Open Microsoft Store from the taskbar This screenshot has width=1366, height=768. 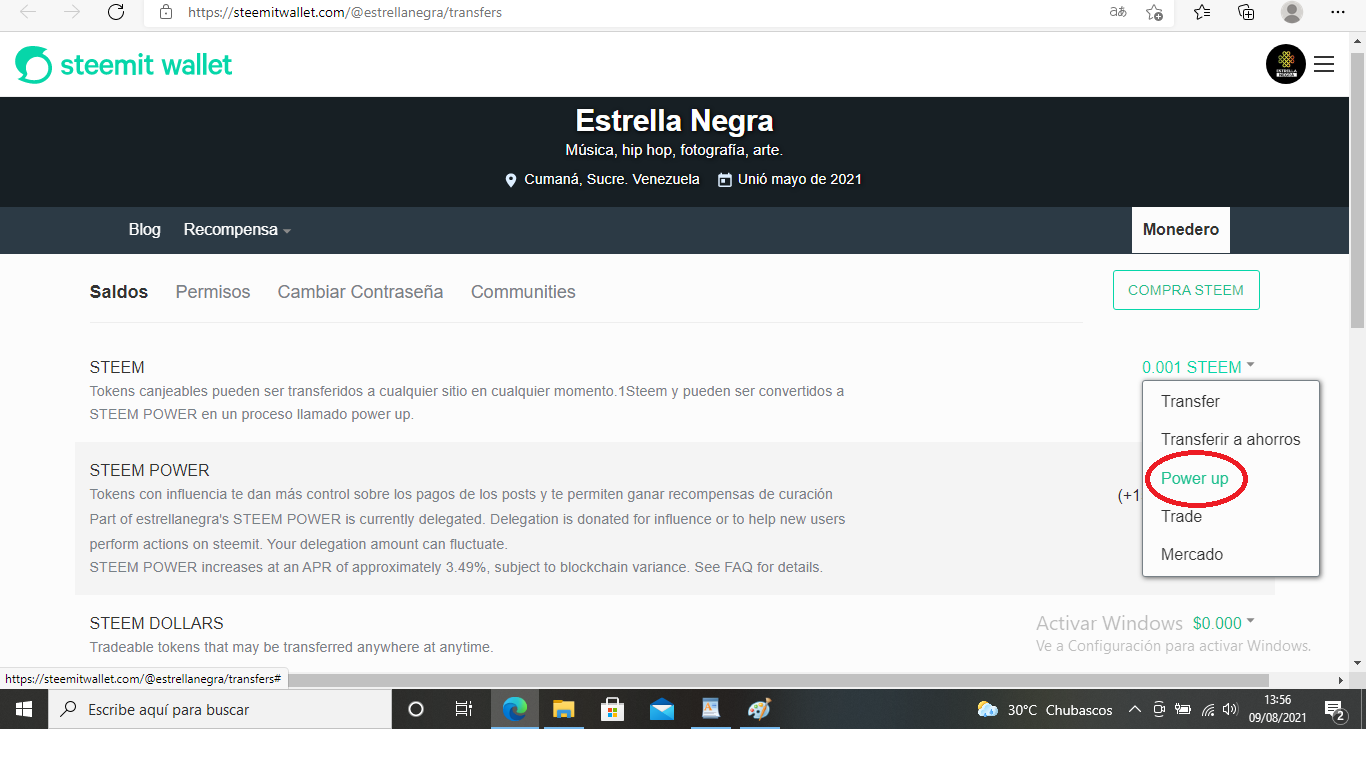pos(612,709)
